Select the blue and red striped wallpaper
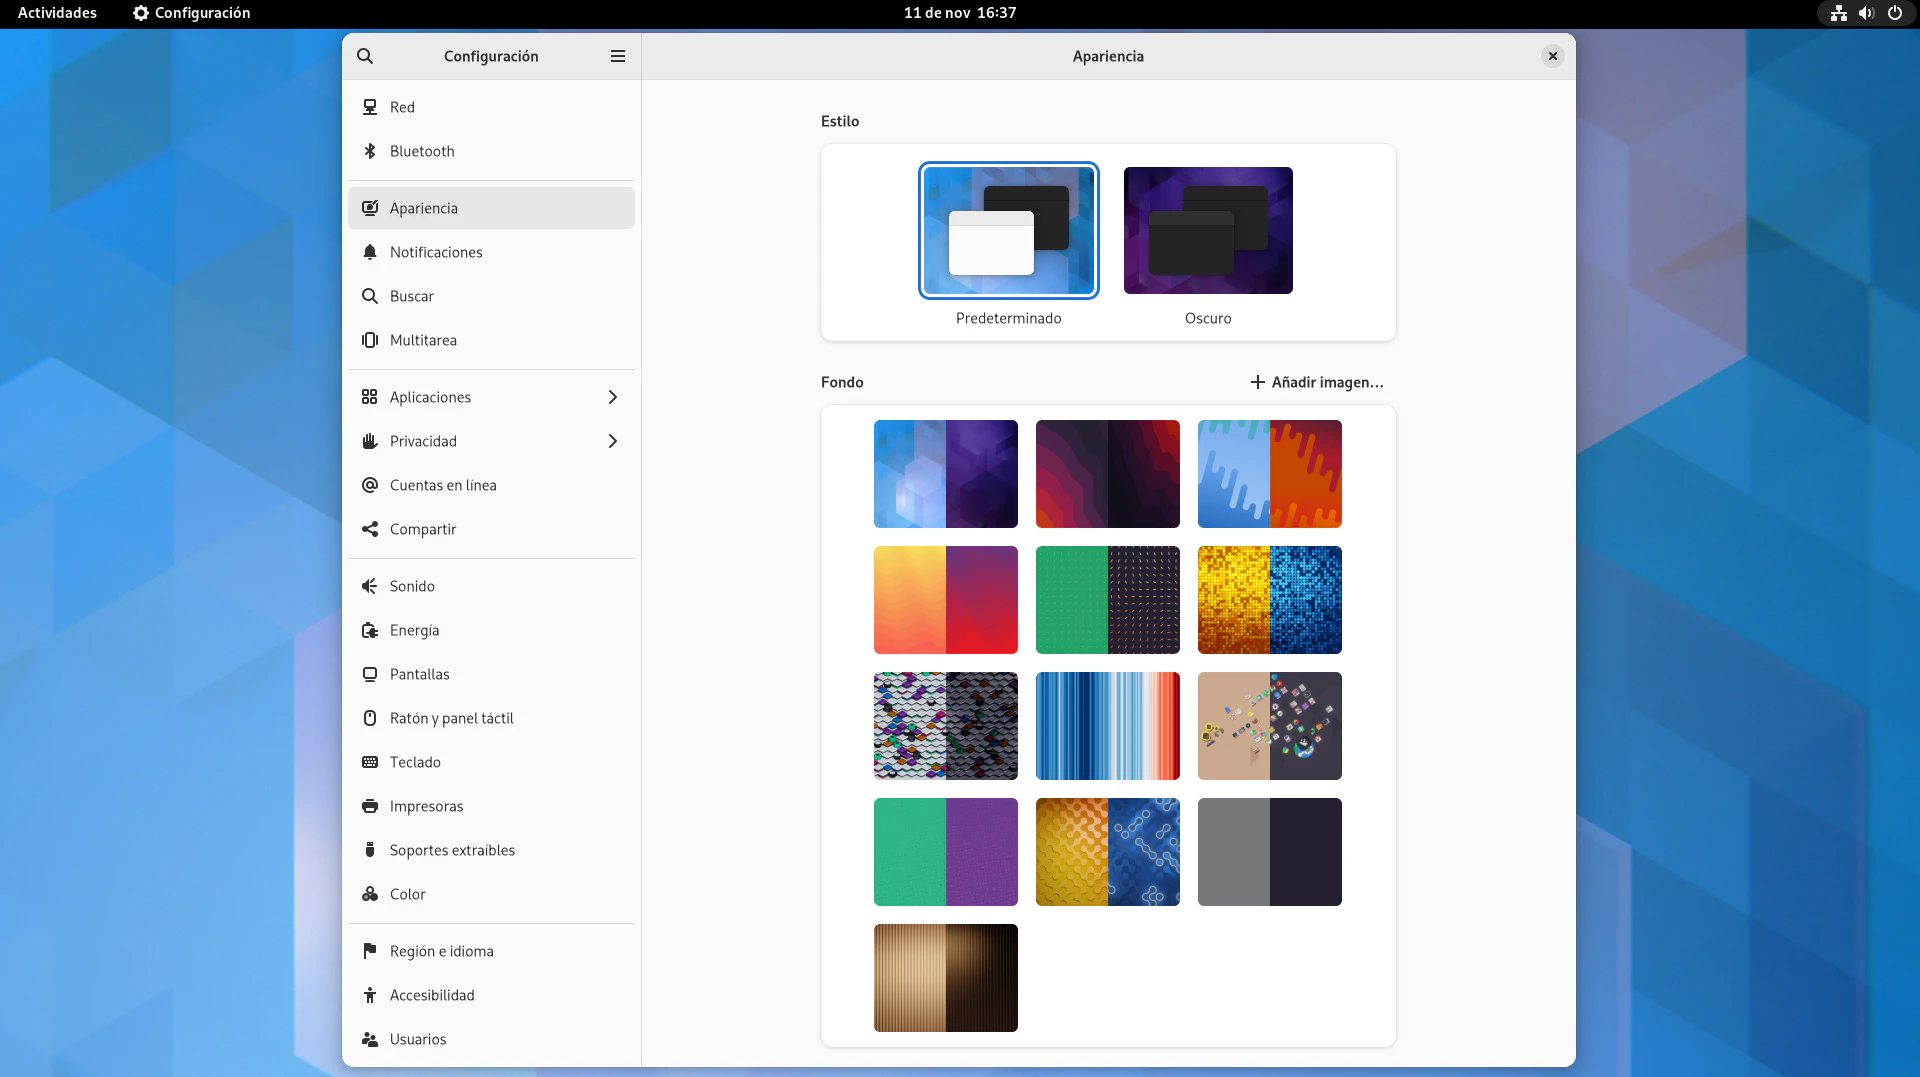 click(1107, 726)
